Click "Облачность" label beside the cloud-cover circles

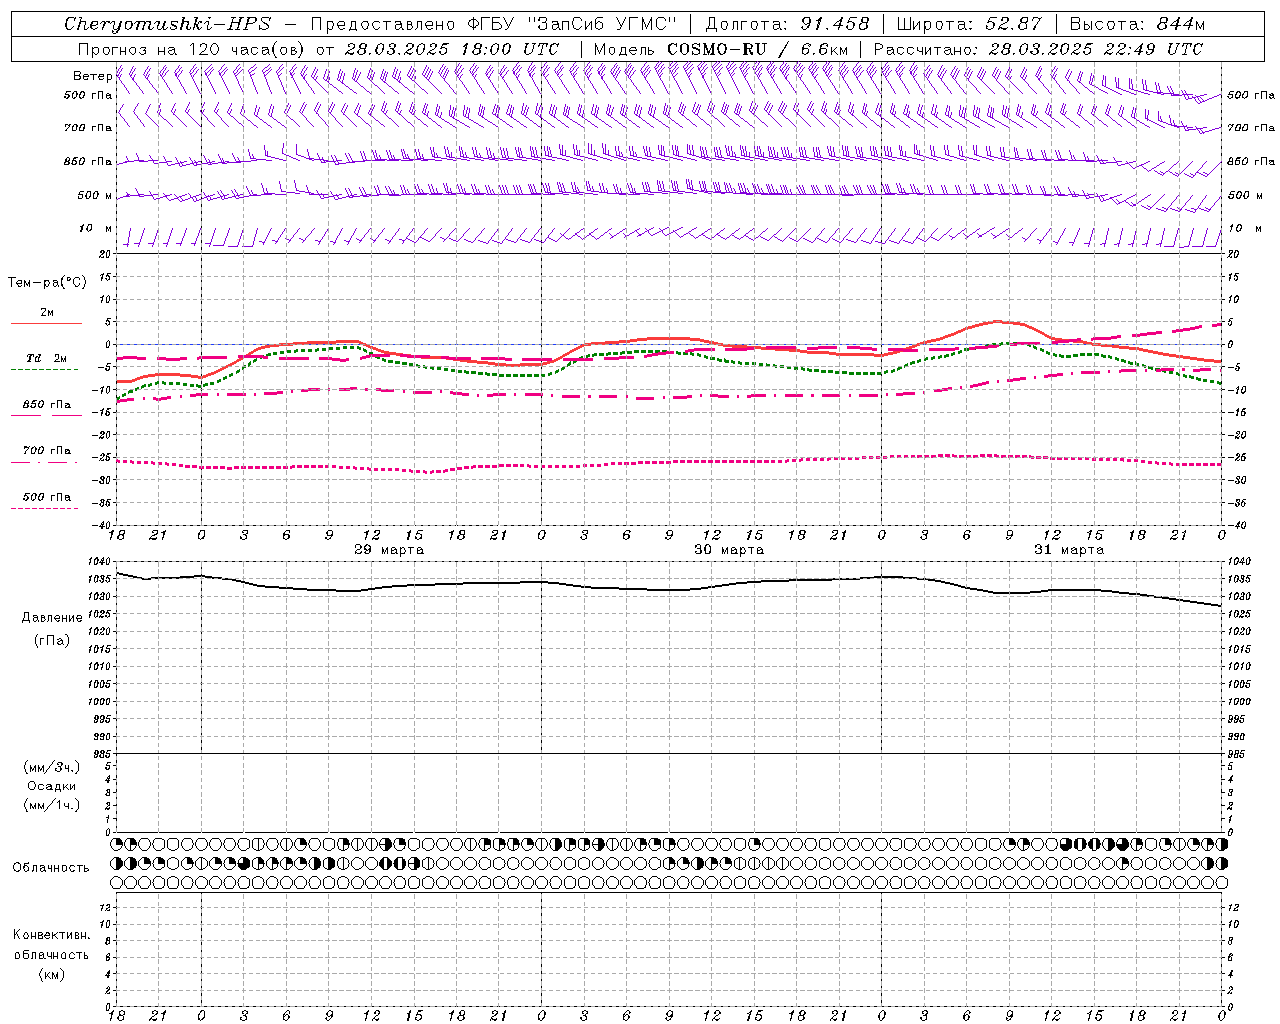(x=51, y=868)
